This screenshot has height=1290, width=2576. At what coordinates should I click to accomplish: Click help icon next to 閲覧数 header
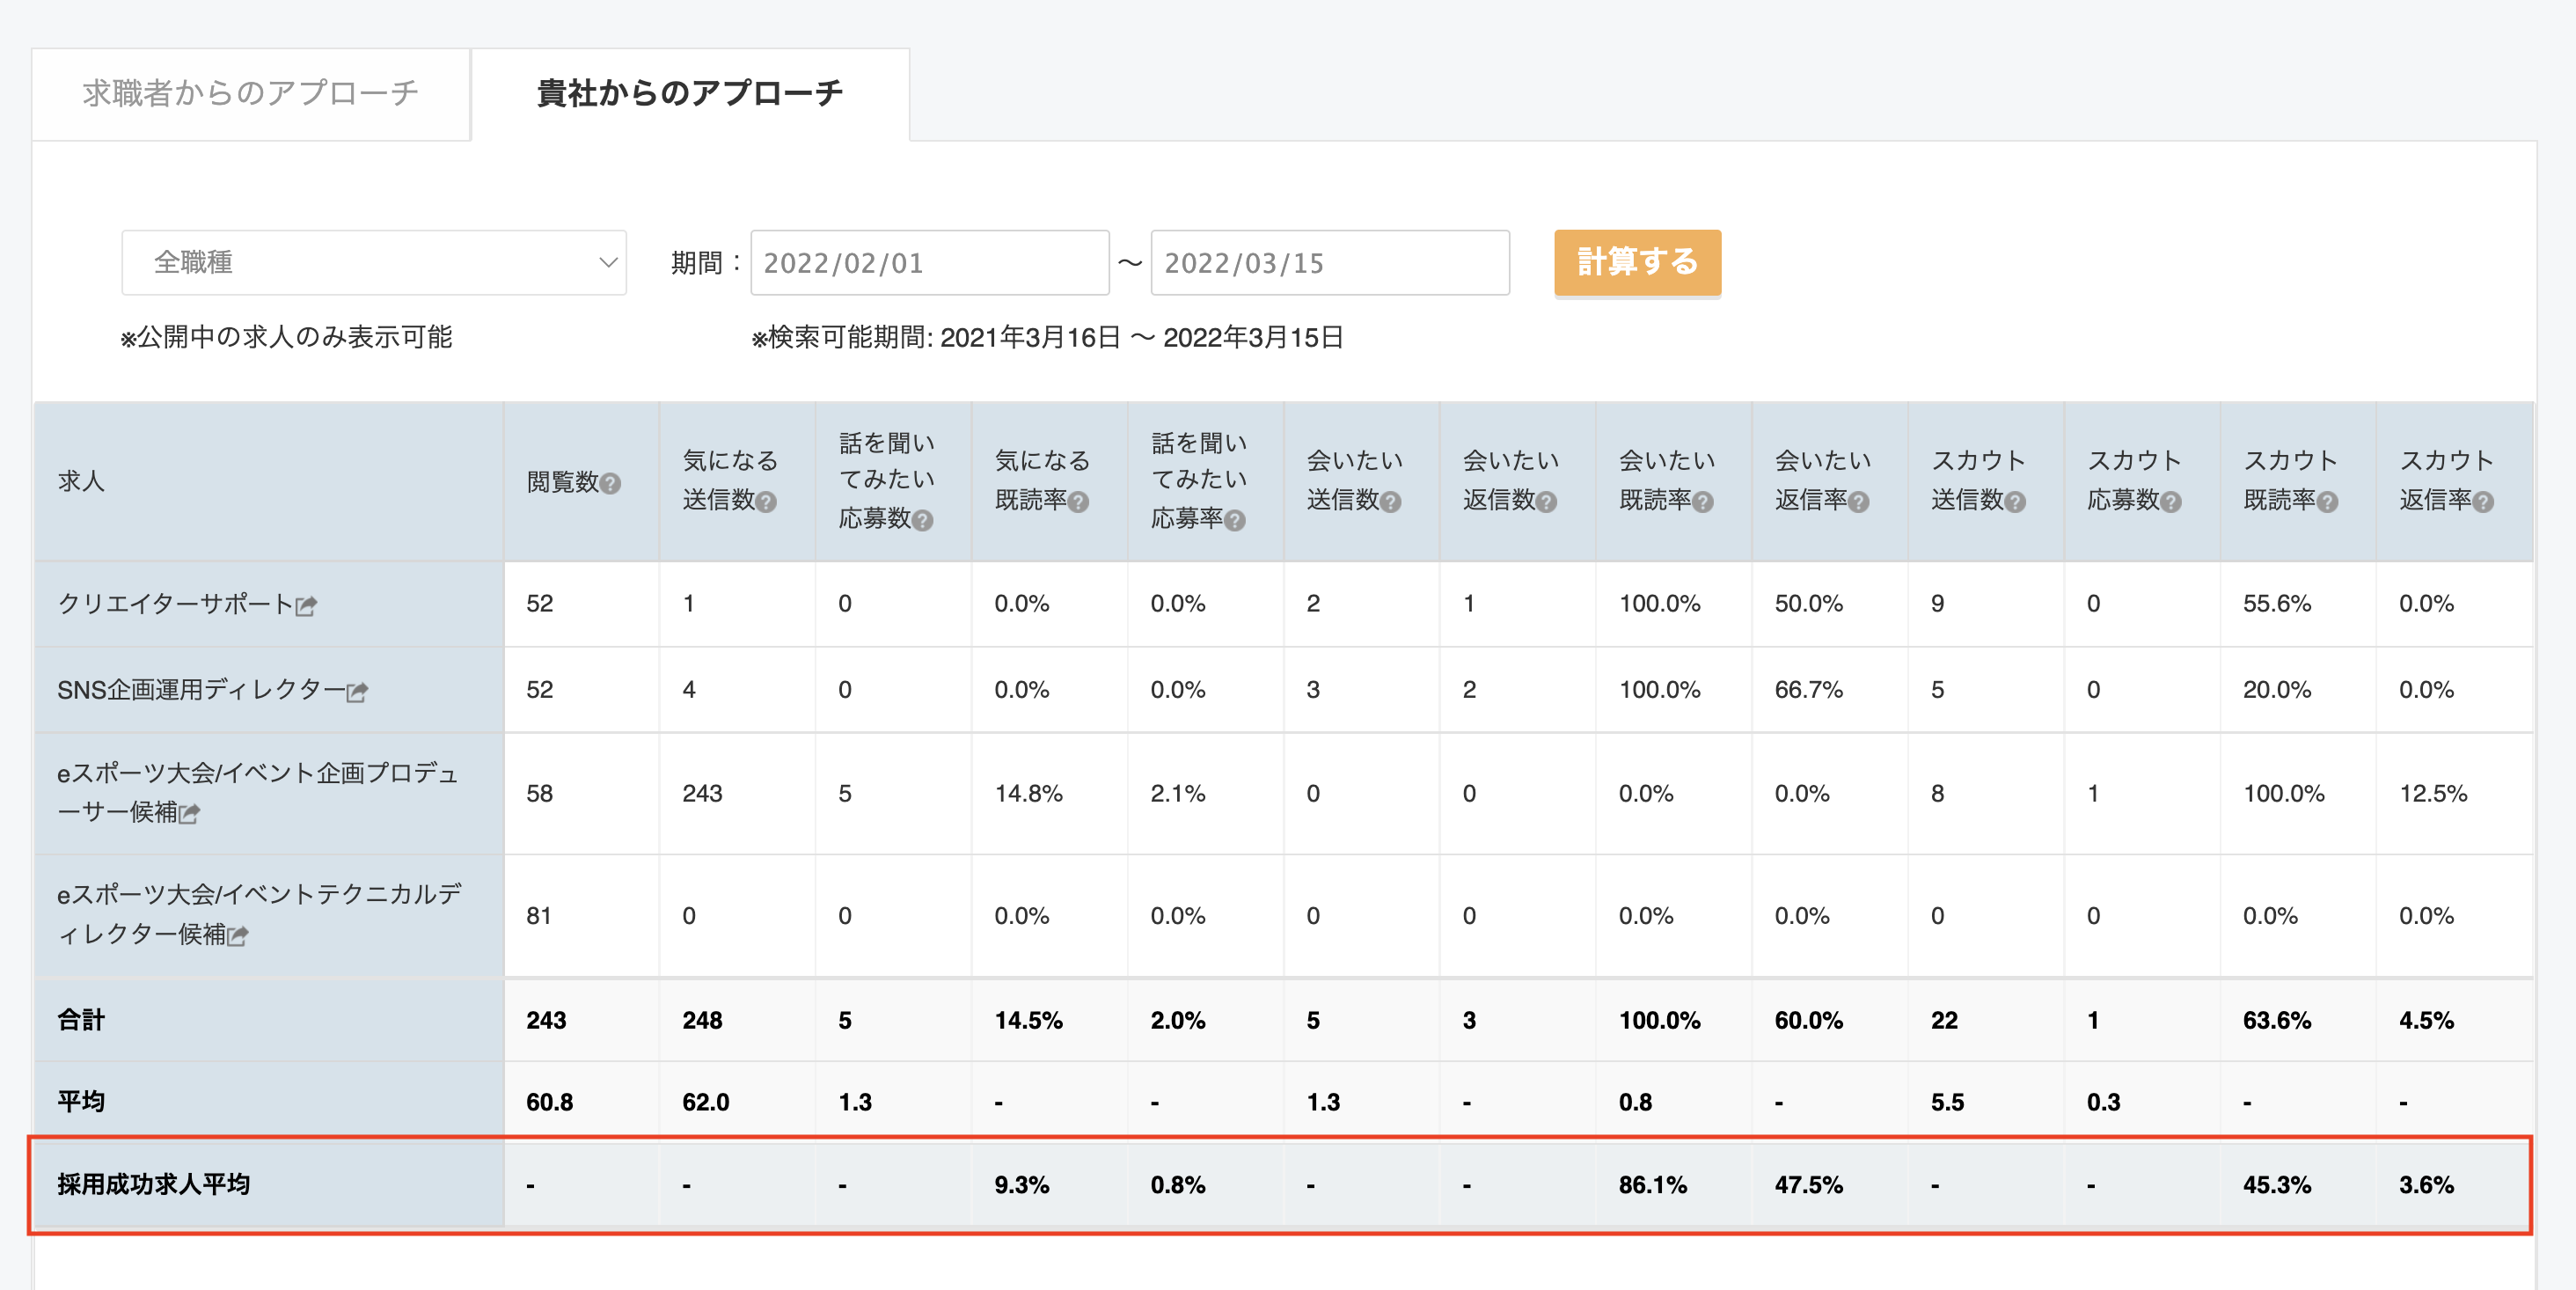click(610, 484)
